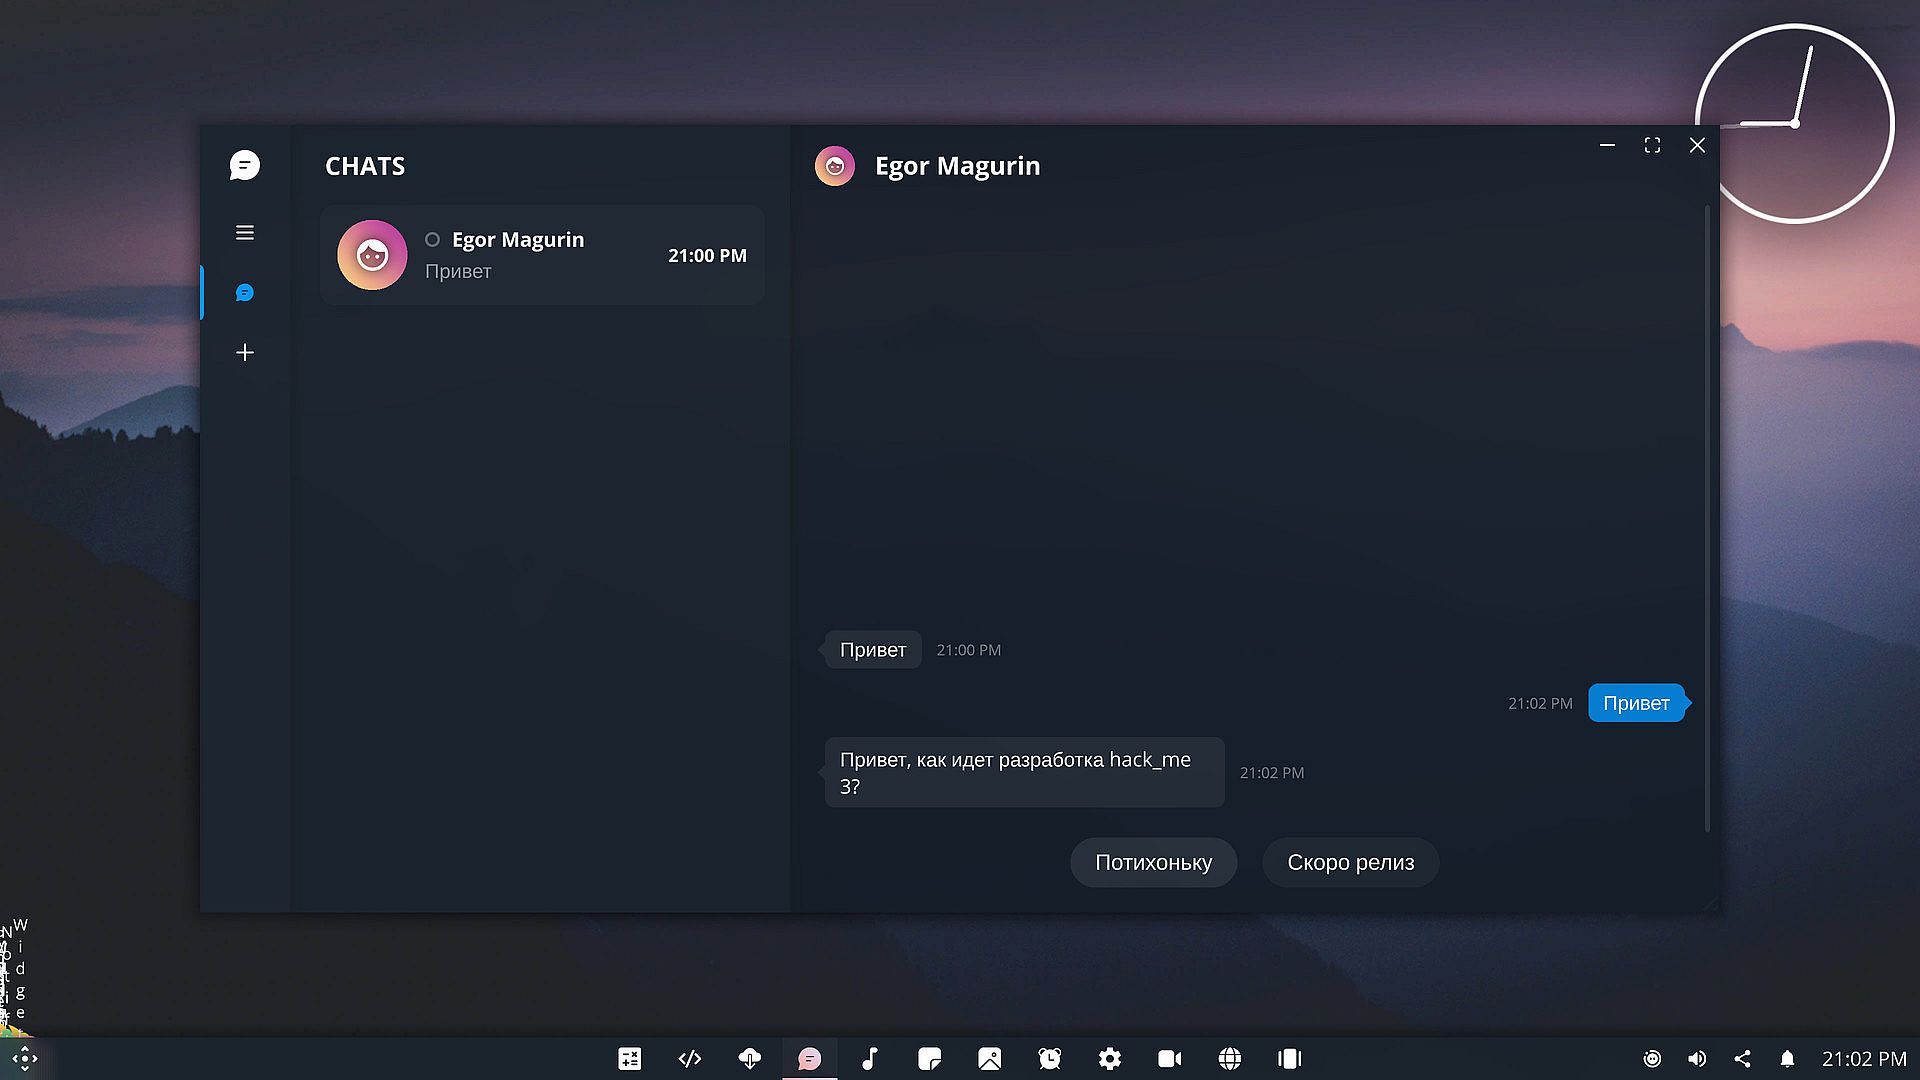
Task: Click Egor Magurin's avatar in chat header
Action: [835, 166]
